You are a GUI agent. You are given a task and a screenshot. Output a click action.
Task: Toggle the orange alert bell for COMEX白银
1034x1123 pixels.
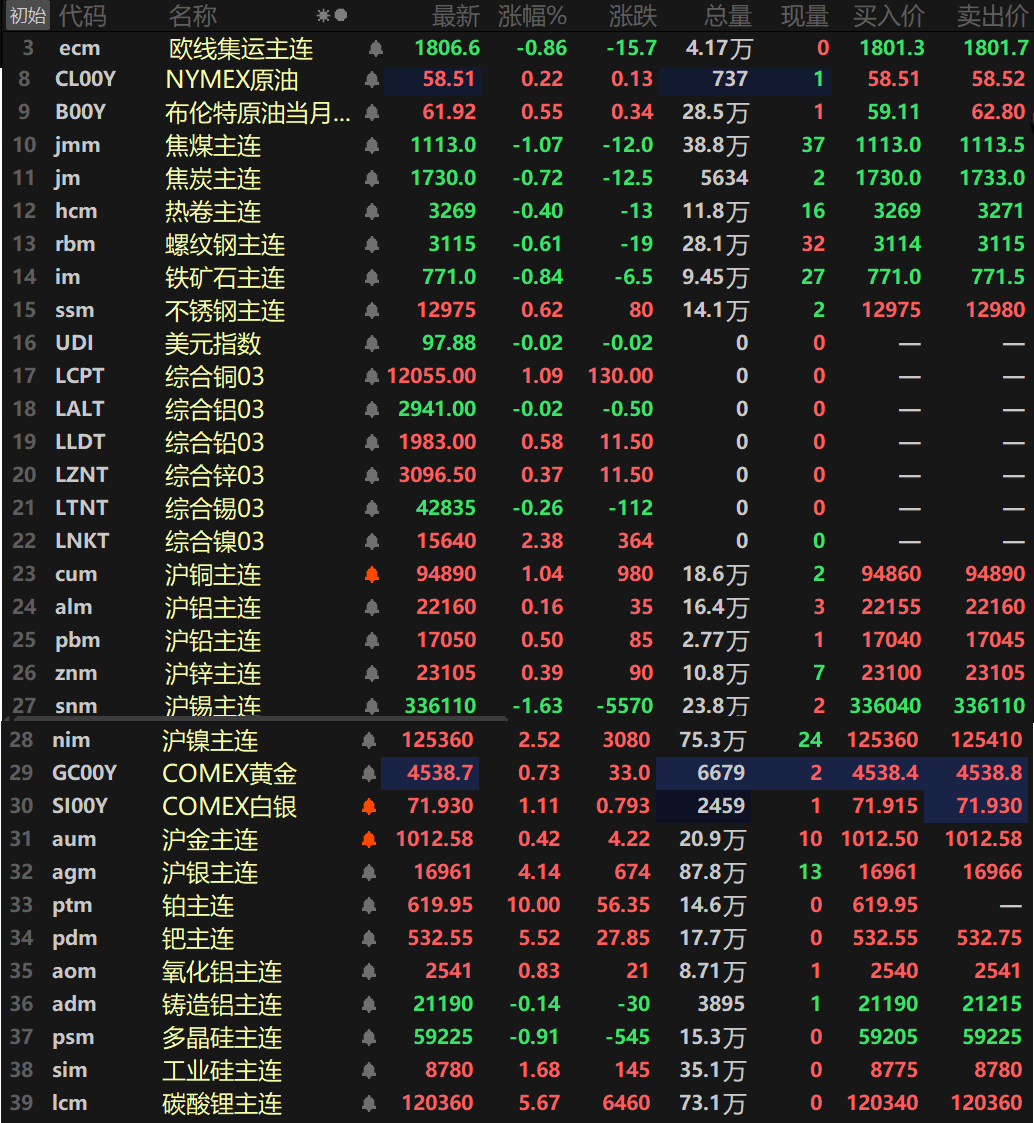click(369, 807)
